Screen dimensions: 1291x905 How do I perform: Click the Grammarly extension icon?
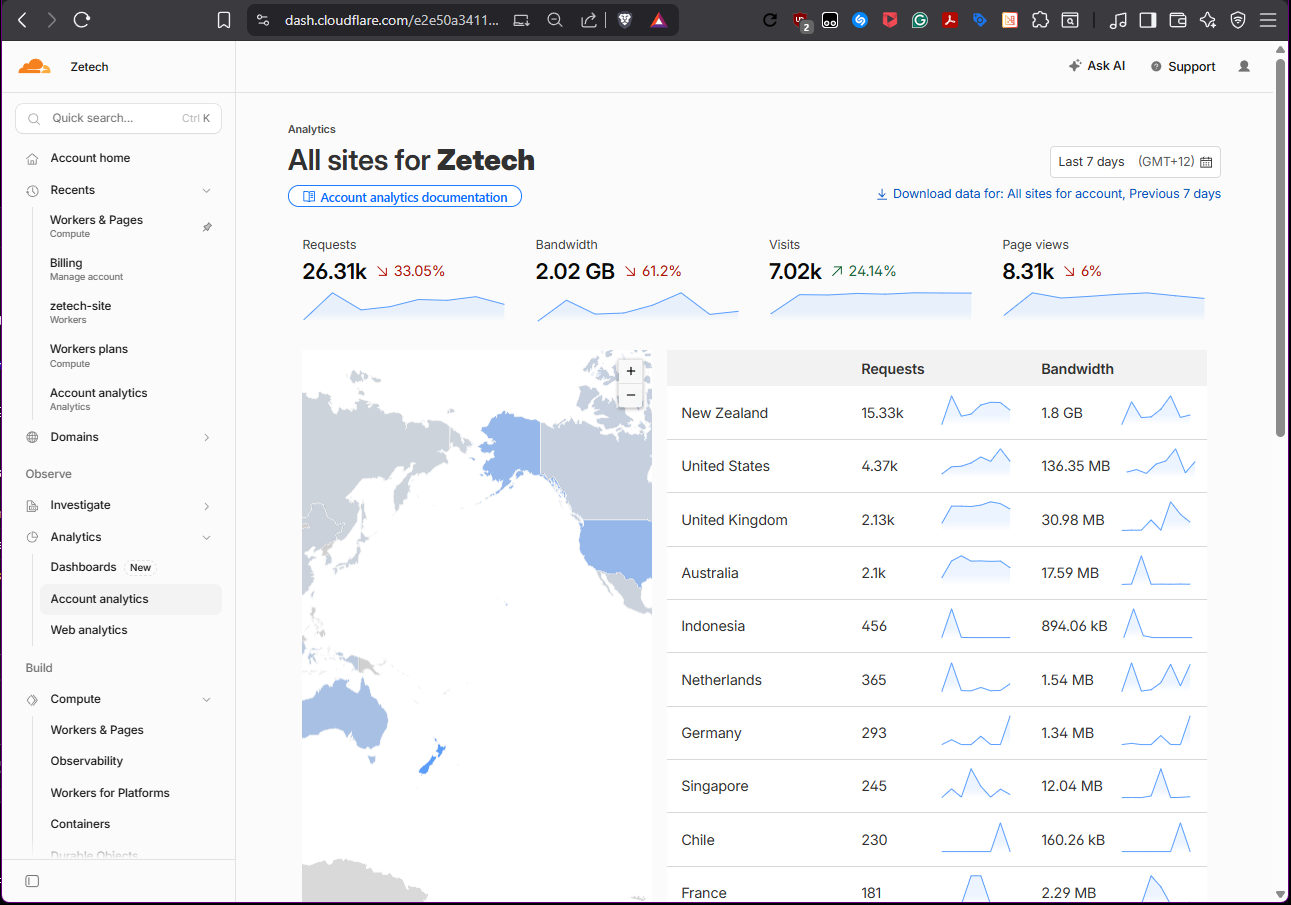(920, 20)
